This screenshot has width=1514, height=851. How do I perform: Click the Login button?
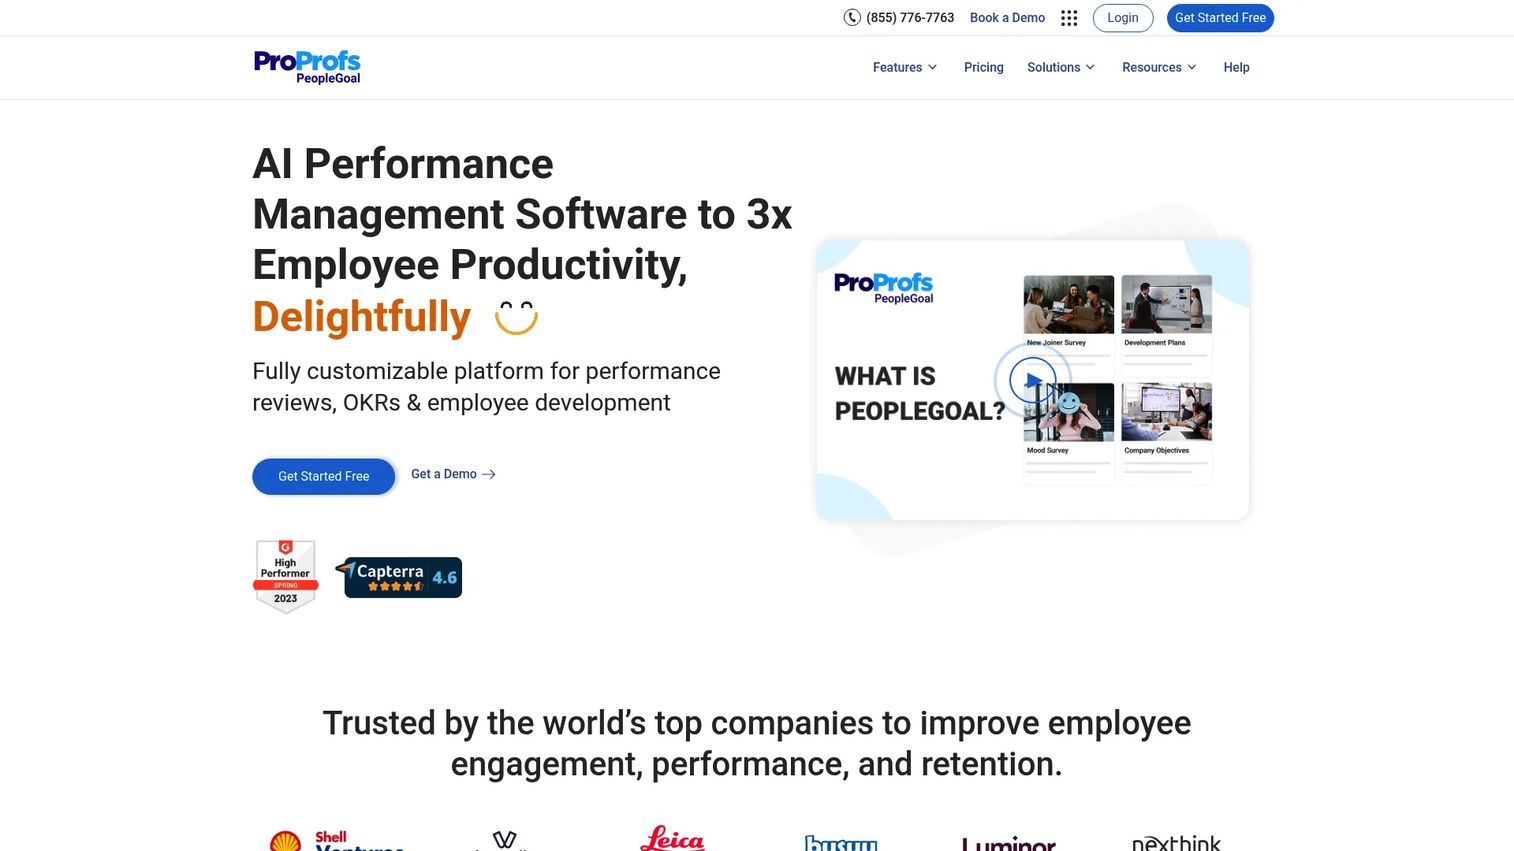click(1123, 18)
